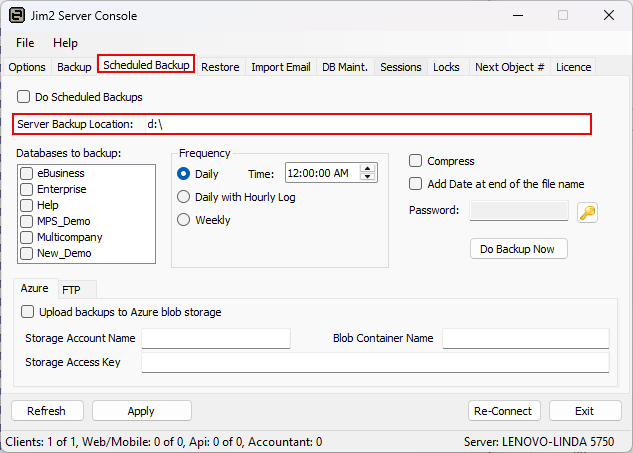Click the Server: LENOVO-LINDA 5750 status text

(539, 442)
